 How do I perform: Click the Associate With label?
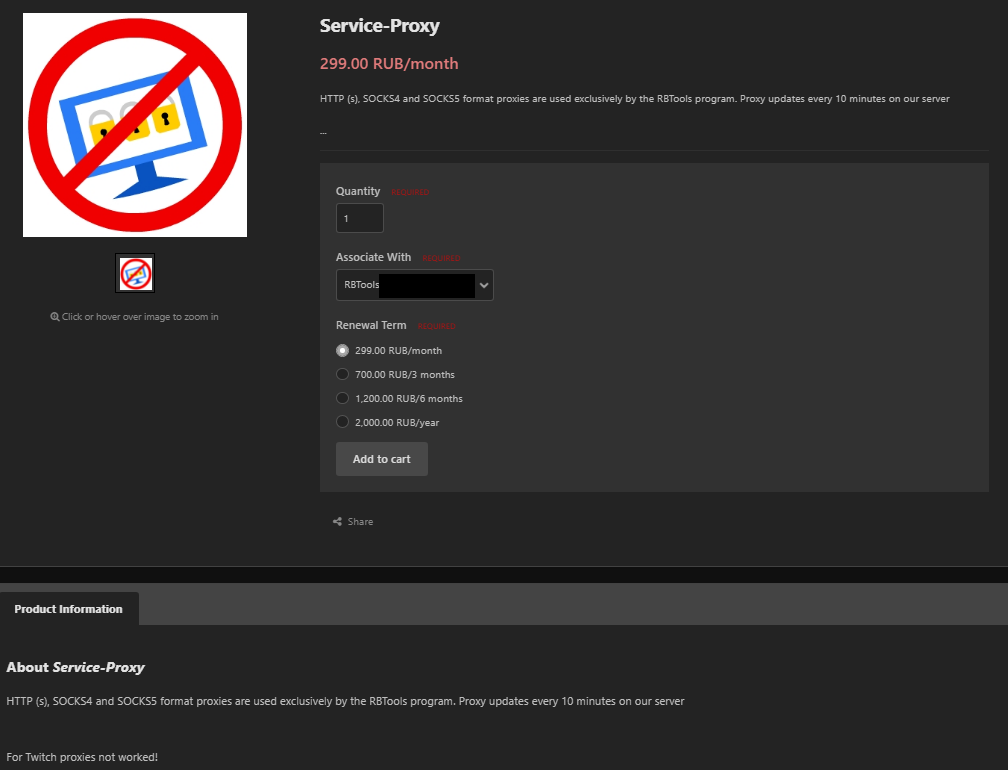pos(373,257)
